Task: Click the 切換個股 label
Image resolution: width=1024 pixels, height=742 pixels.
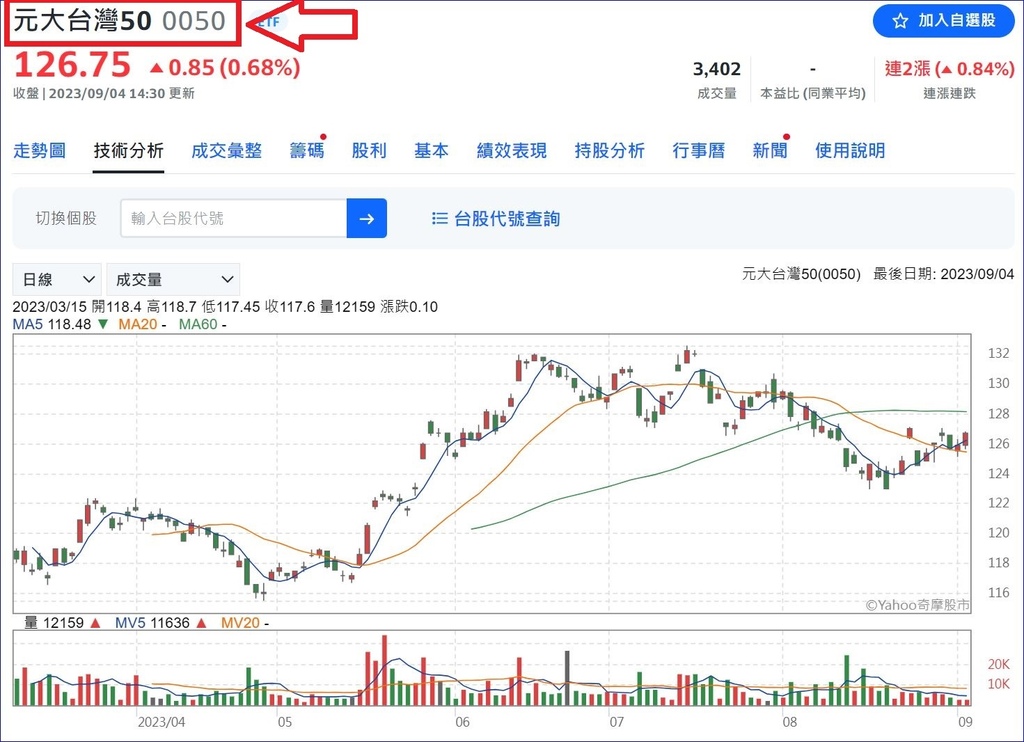Action: [x=66, y=218]
